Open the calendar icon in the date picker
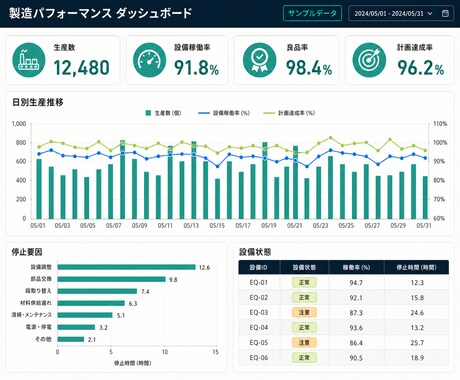The height and width of the screenshot is (380, 460). [445, 13]
